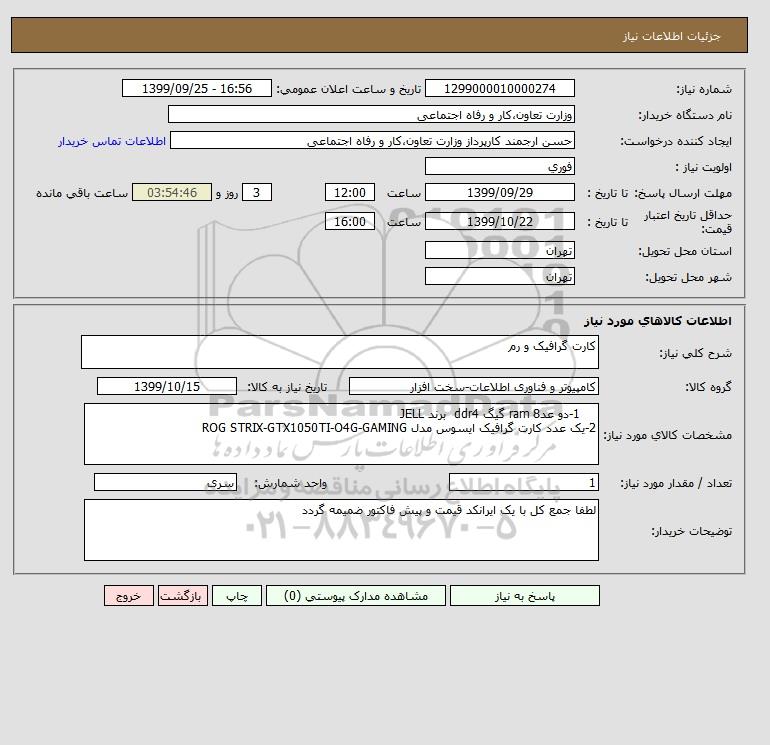Click the deadline time field 12:00
Viewport: 770px width, 745px height.
[x=350, y=193]
